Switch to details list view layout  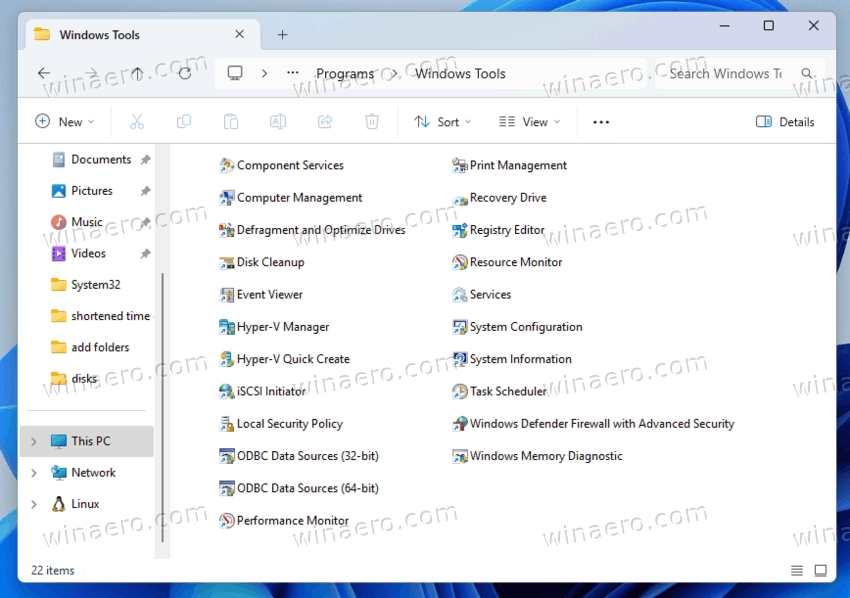(797, 570)
